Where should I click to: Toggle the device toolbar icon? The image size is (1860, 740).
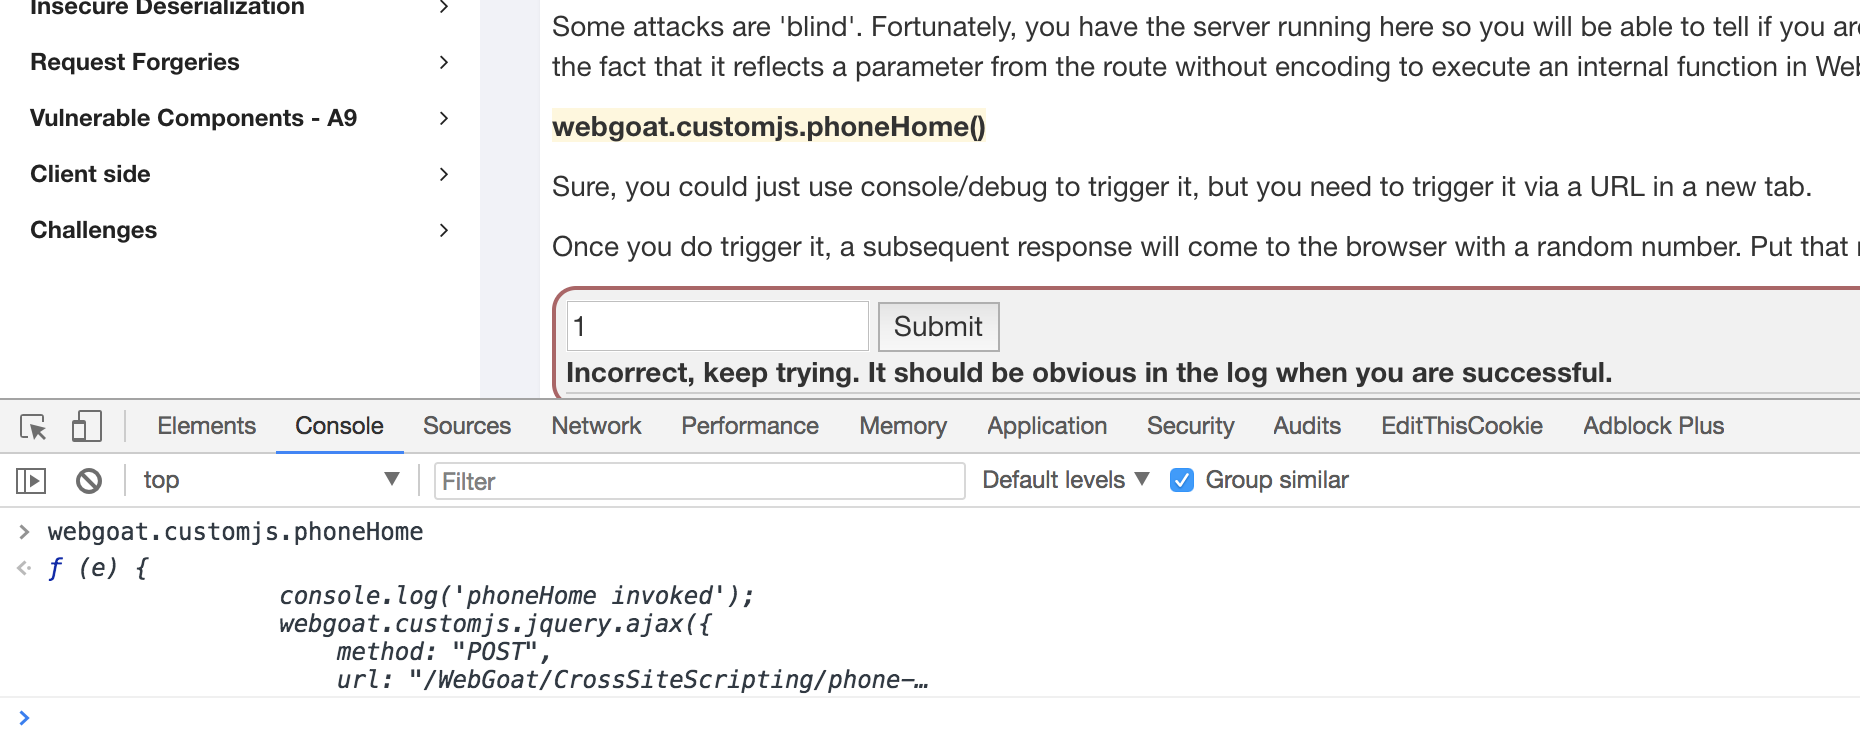tap(87, 426)
